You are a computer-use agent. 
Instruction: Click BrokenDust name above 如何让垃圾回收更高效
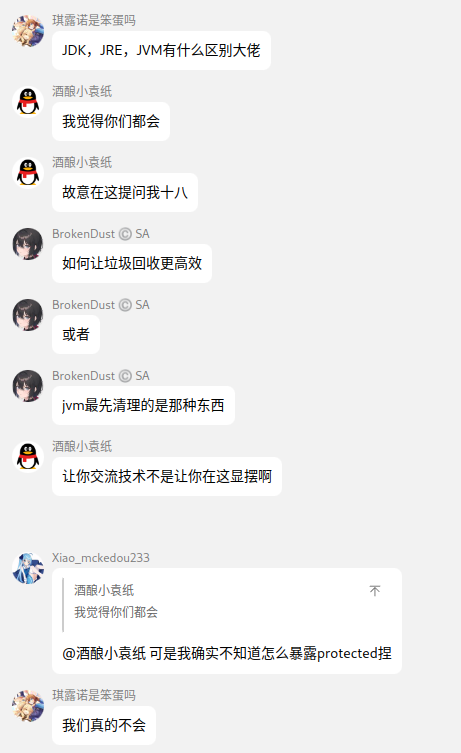(84, 234)
